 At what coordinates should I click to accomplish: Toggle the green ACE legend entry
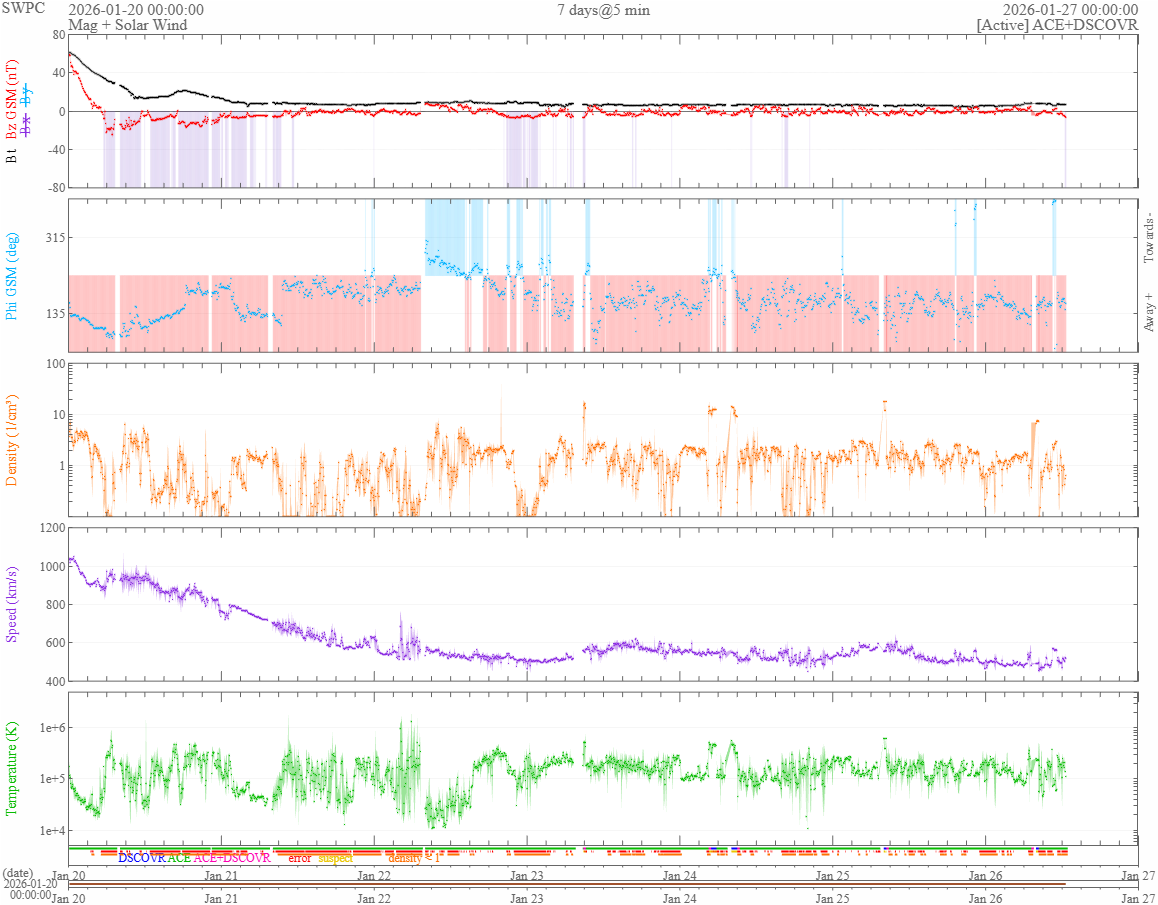pyautogui.click(x=179, y=858)
